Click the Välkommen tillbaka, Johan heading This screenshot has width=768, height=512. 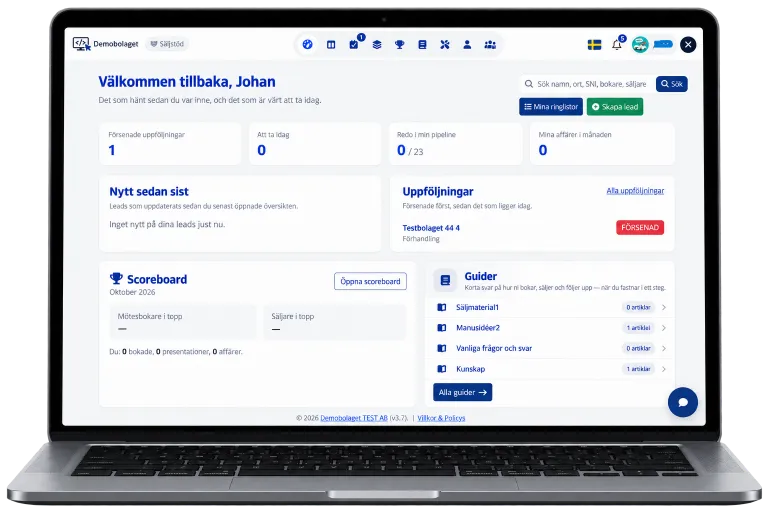pos(187,81)
